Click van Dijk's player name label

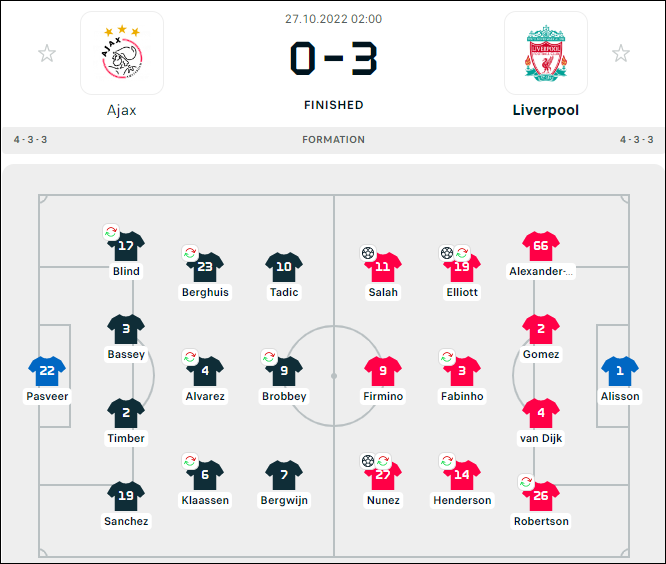pyautogui.click(x=541, y=438)
